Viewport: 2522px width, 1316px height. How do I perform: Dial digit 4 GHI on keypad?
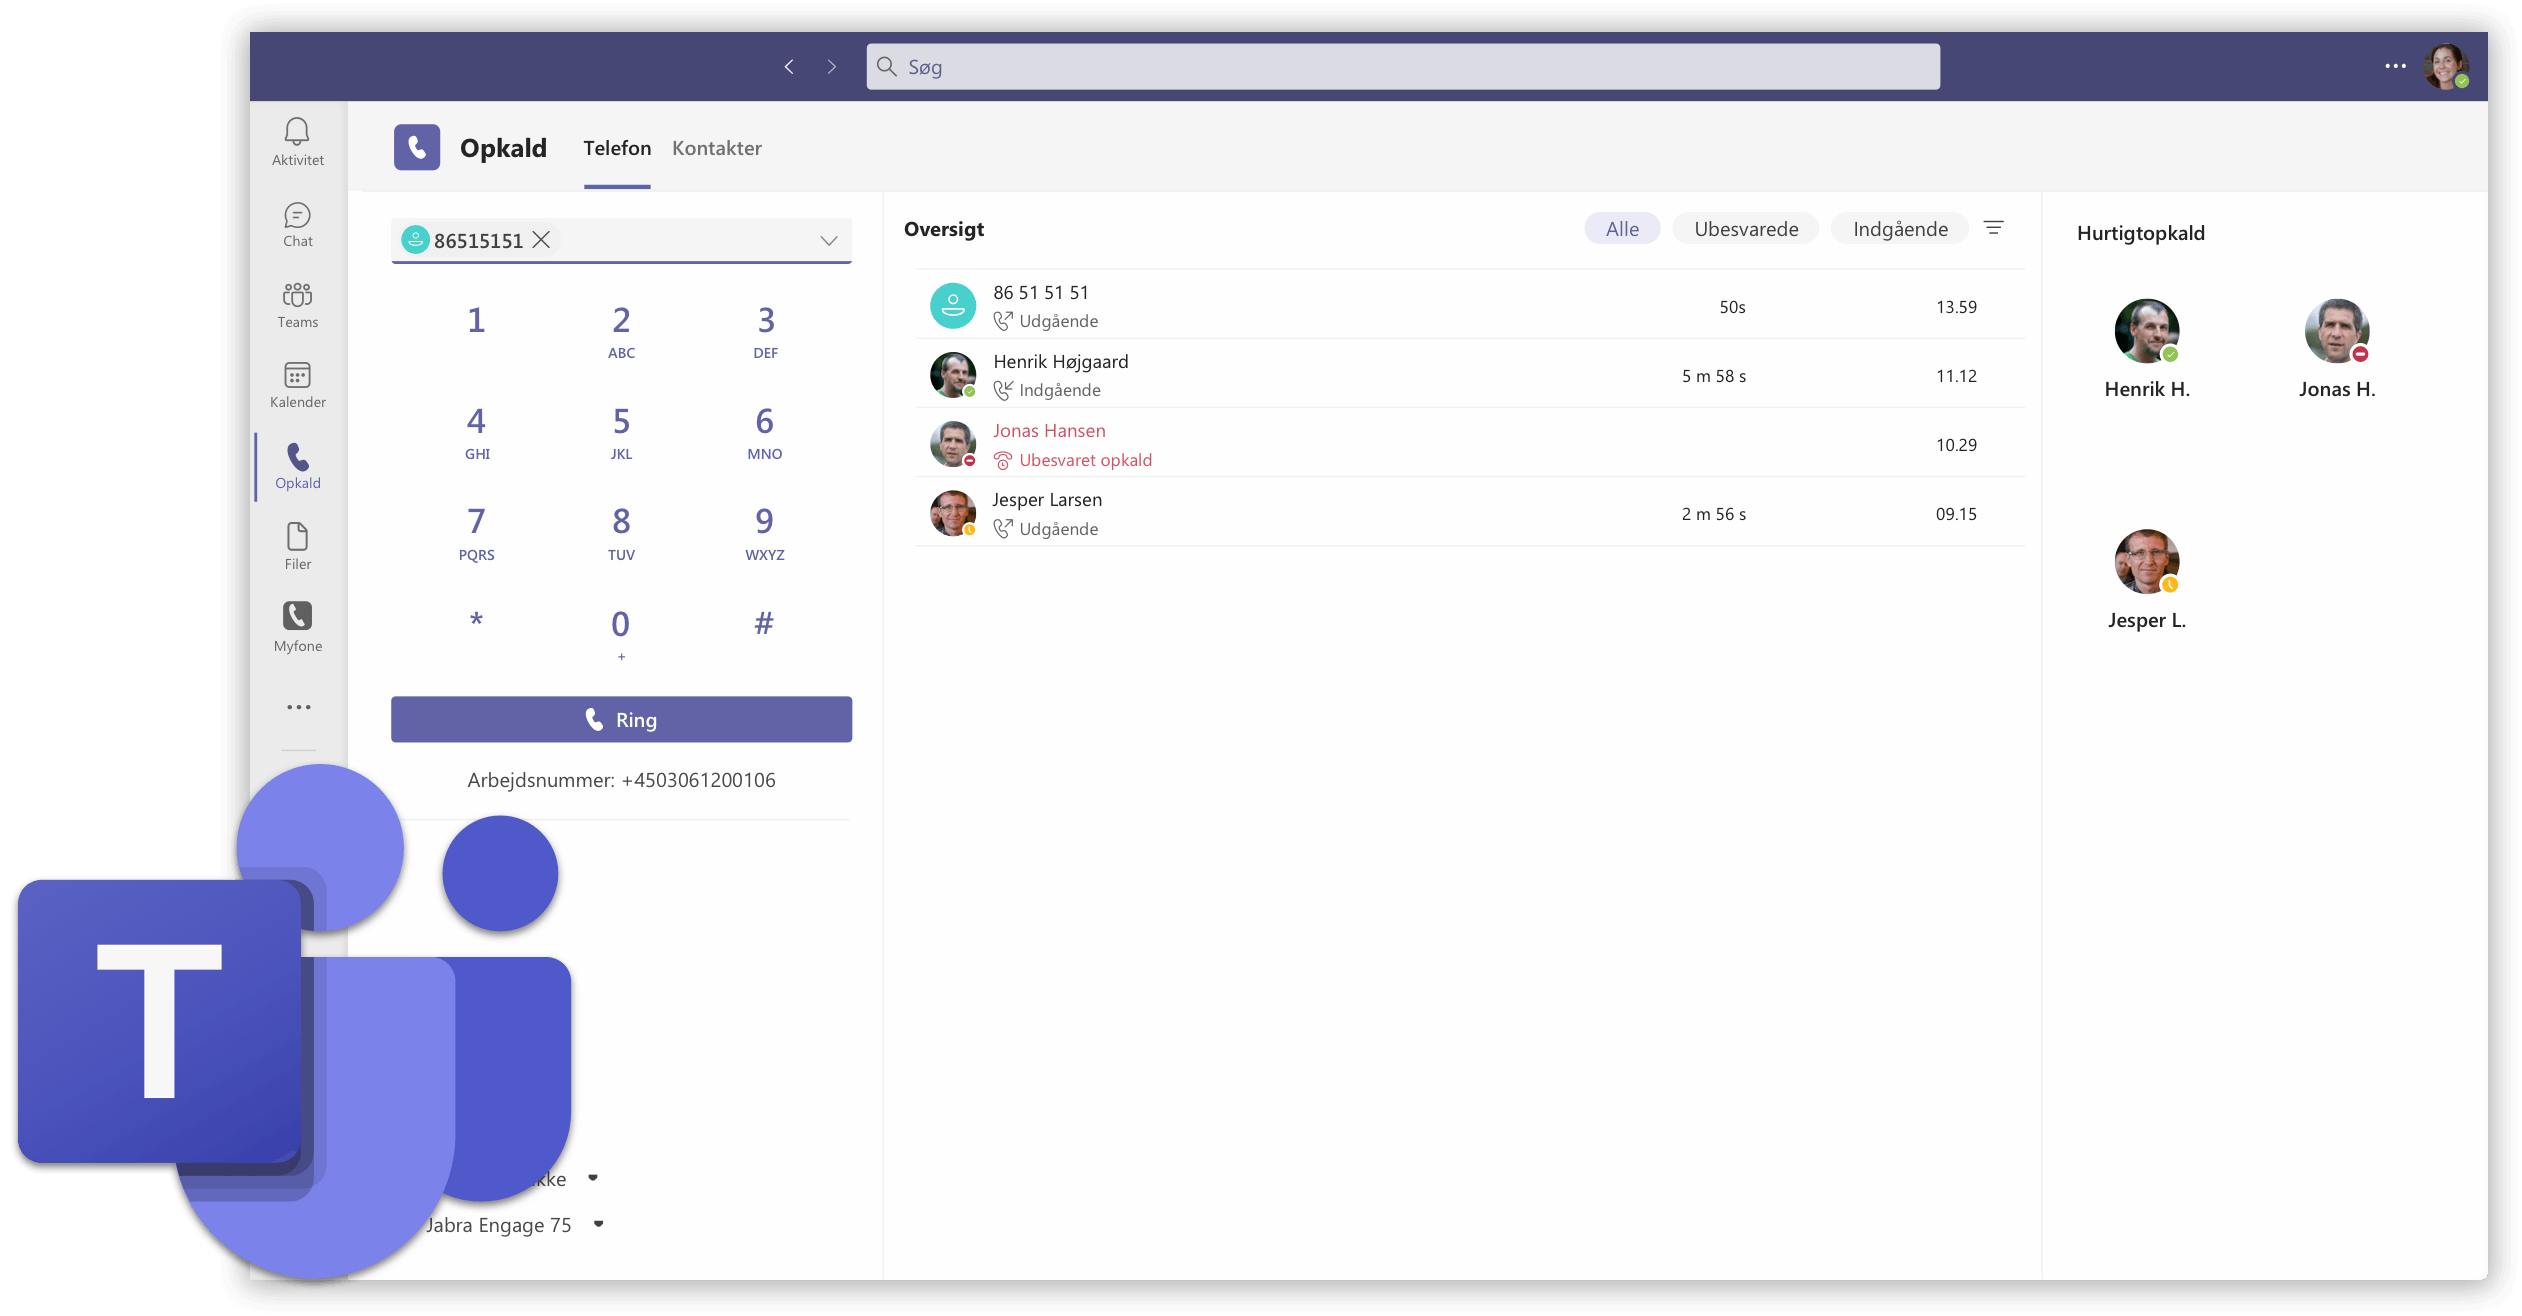476,432
